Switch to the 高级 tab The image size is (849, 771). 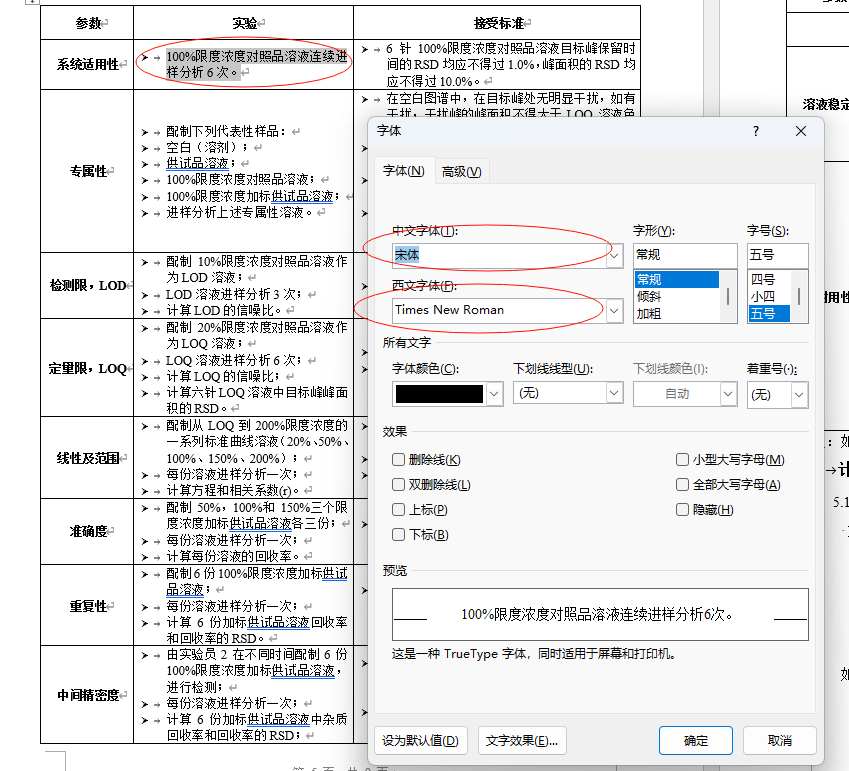461,171
